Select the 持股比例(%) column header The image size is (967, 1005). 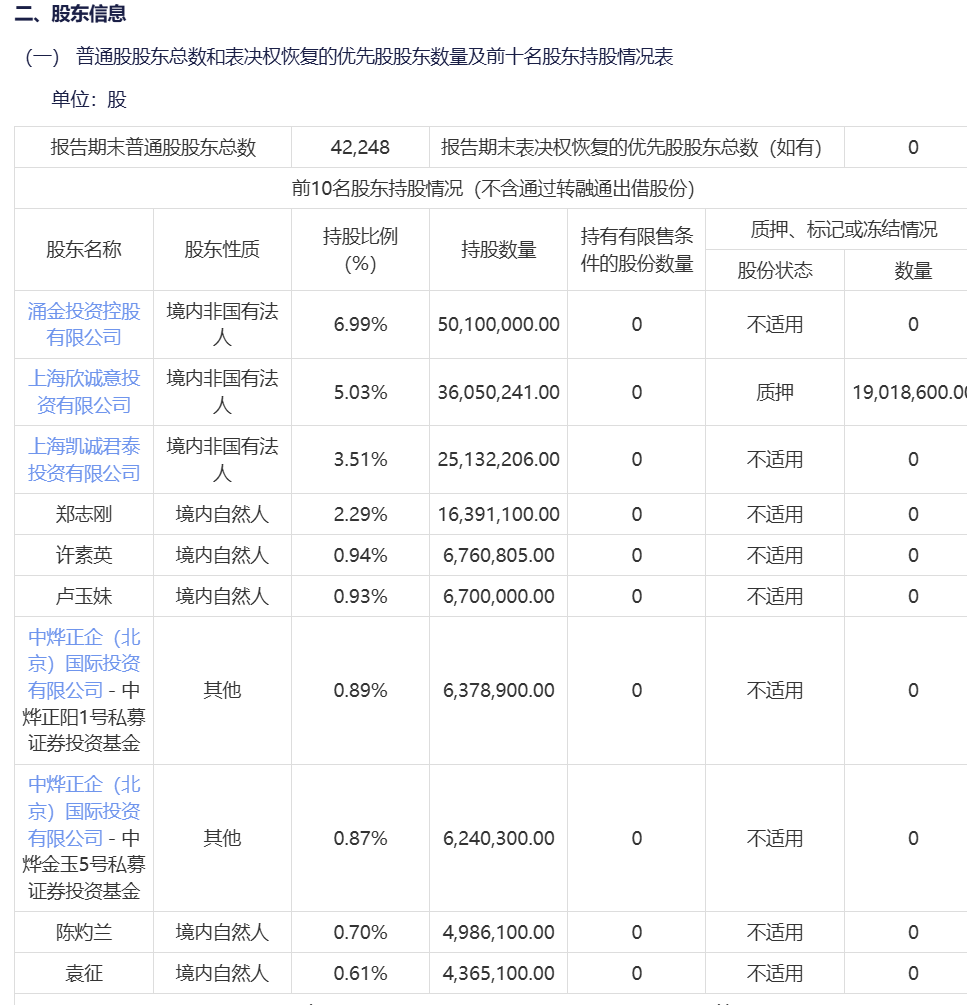pos(360,250)
